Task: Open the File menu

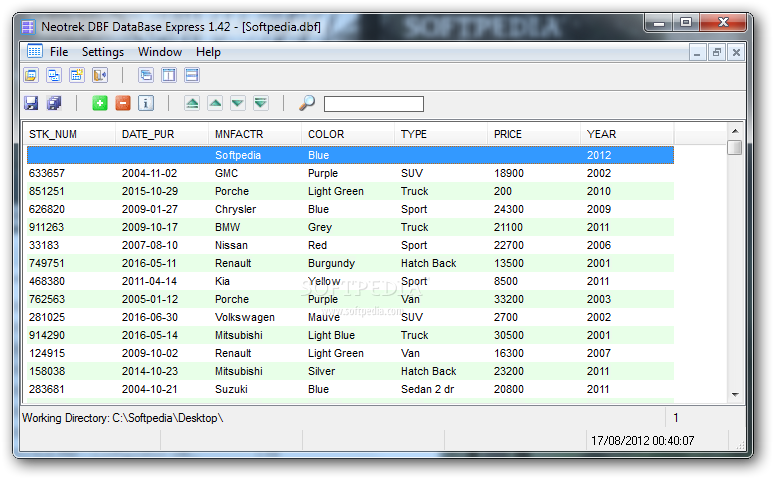Action: pyautogui.click(x=59, y=52)
